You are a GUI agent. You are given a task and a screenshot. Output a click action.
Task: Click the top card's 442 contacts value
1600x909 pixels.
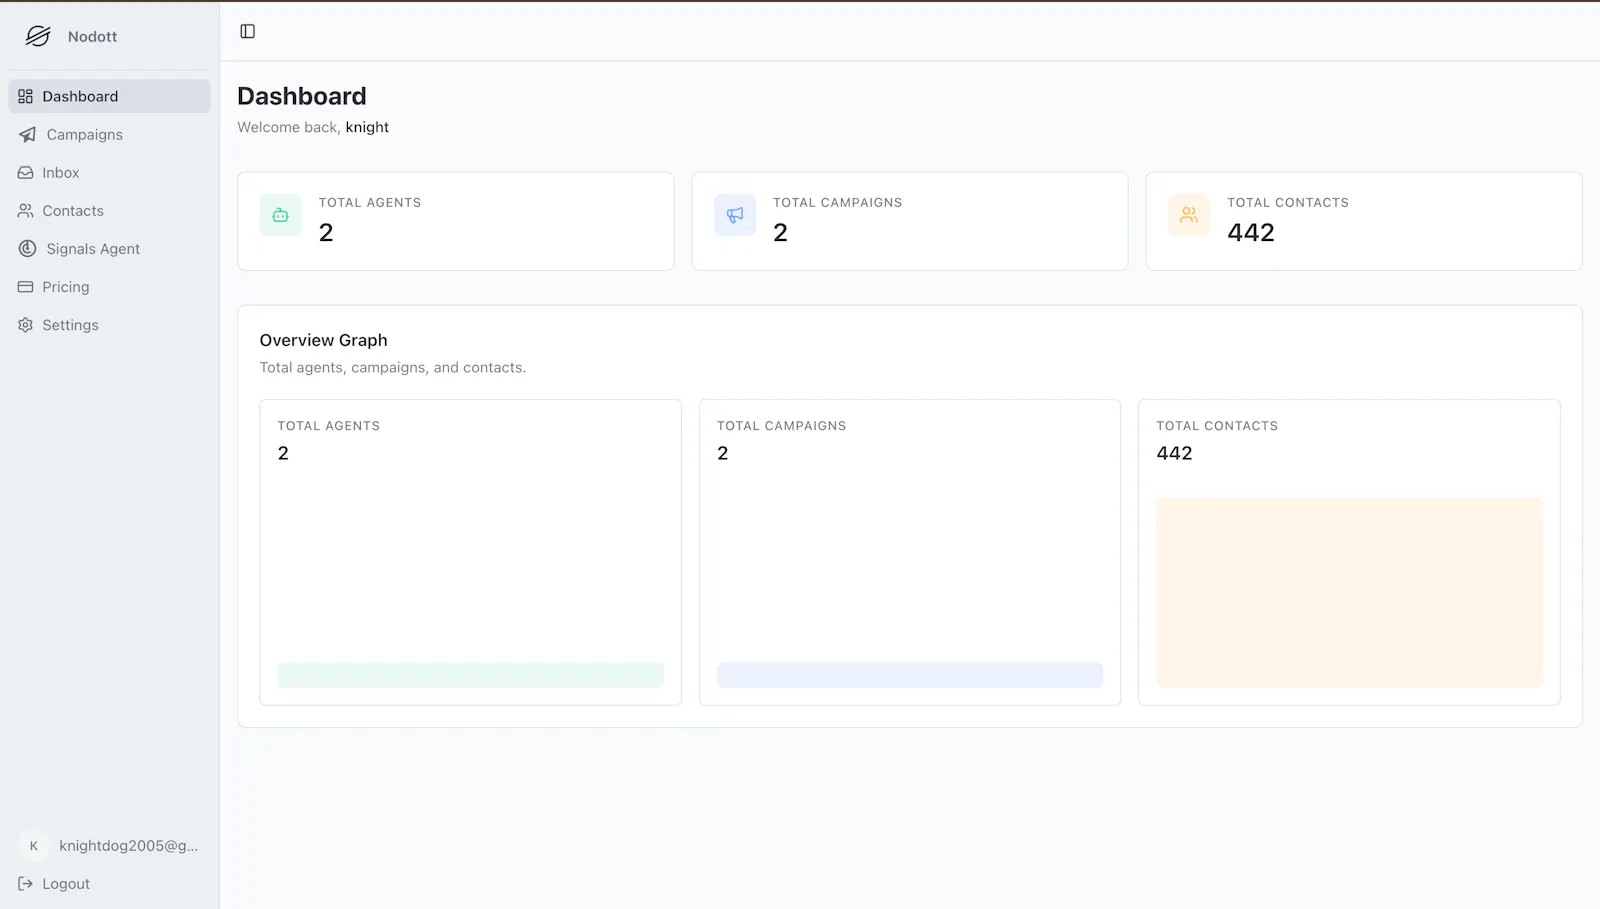pos(1251,232)
